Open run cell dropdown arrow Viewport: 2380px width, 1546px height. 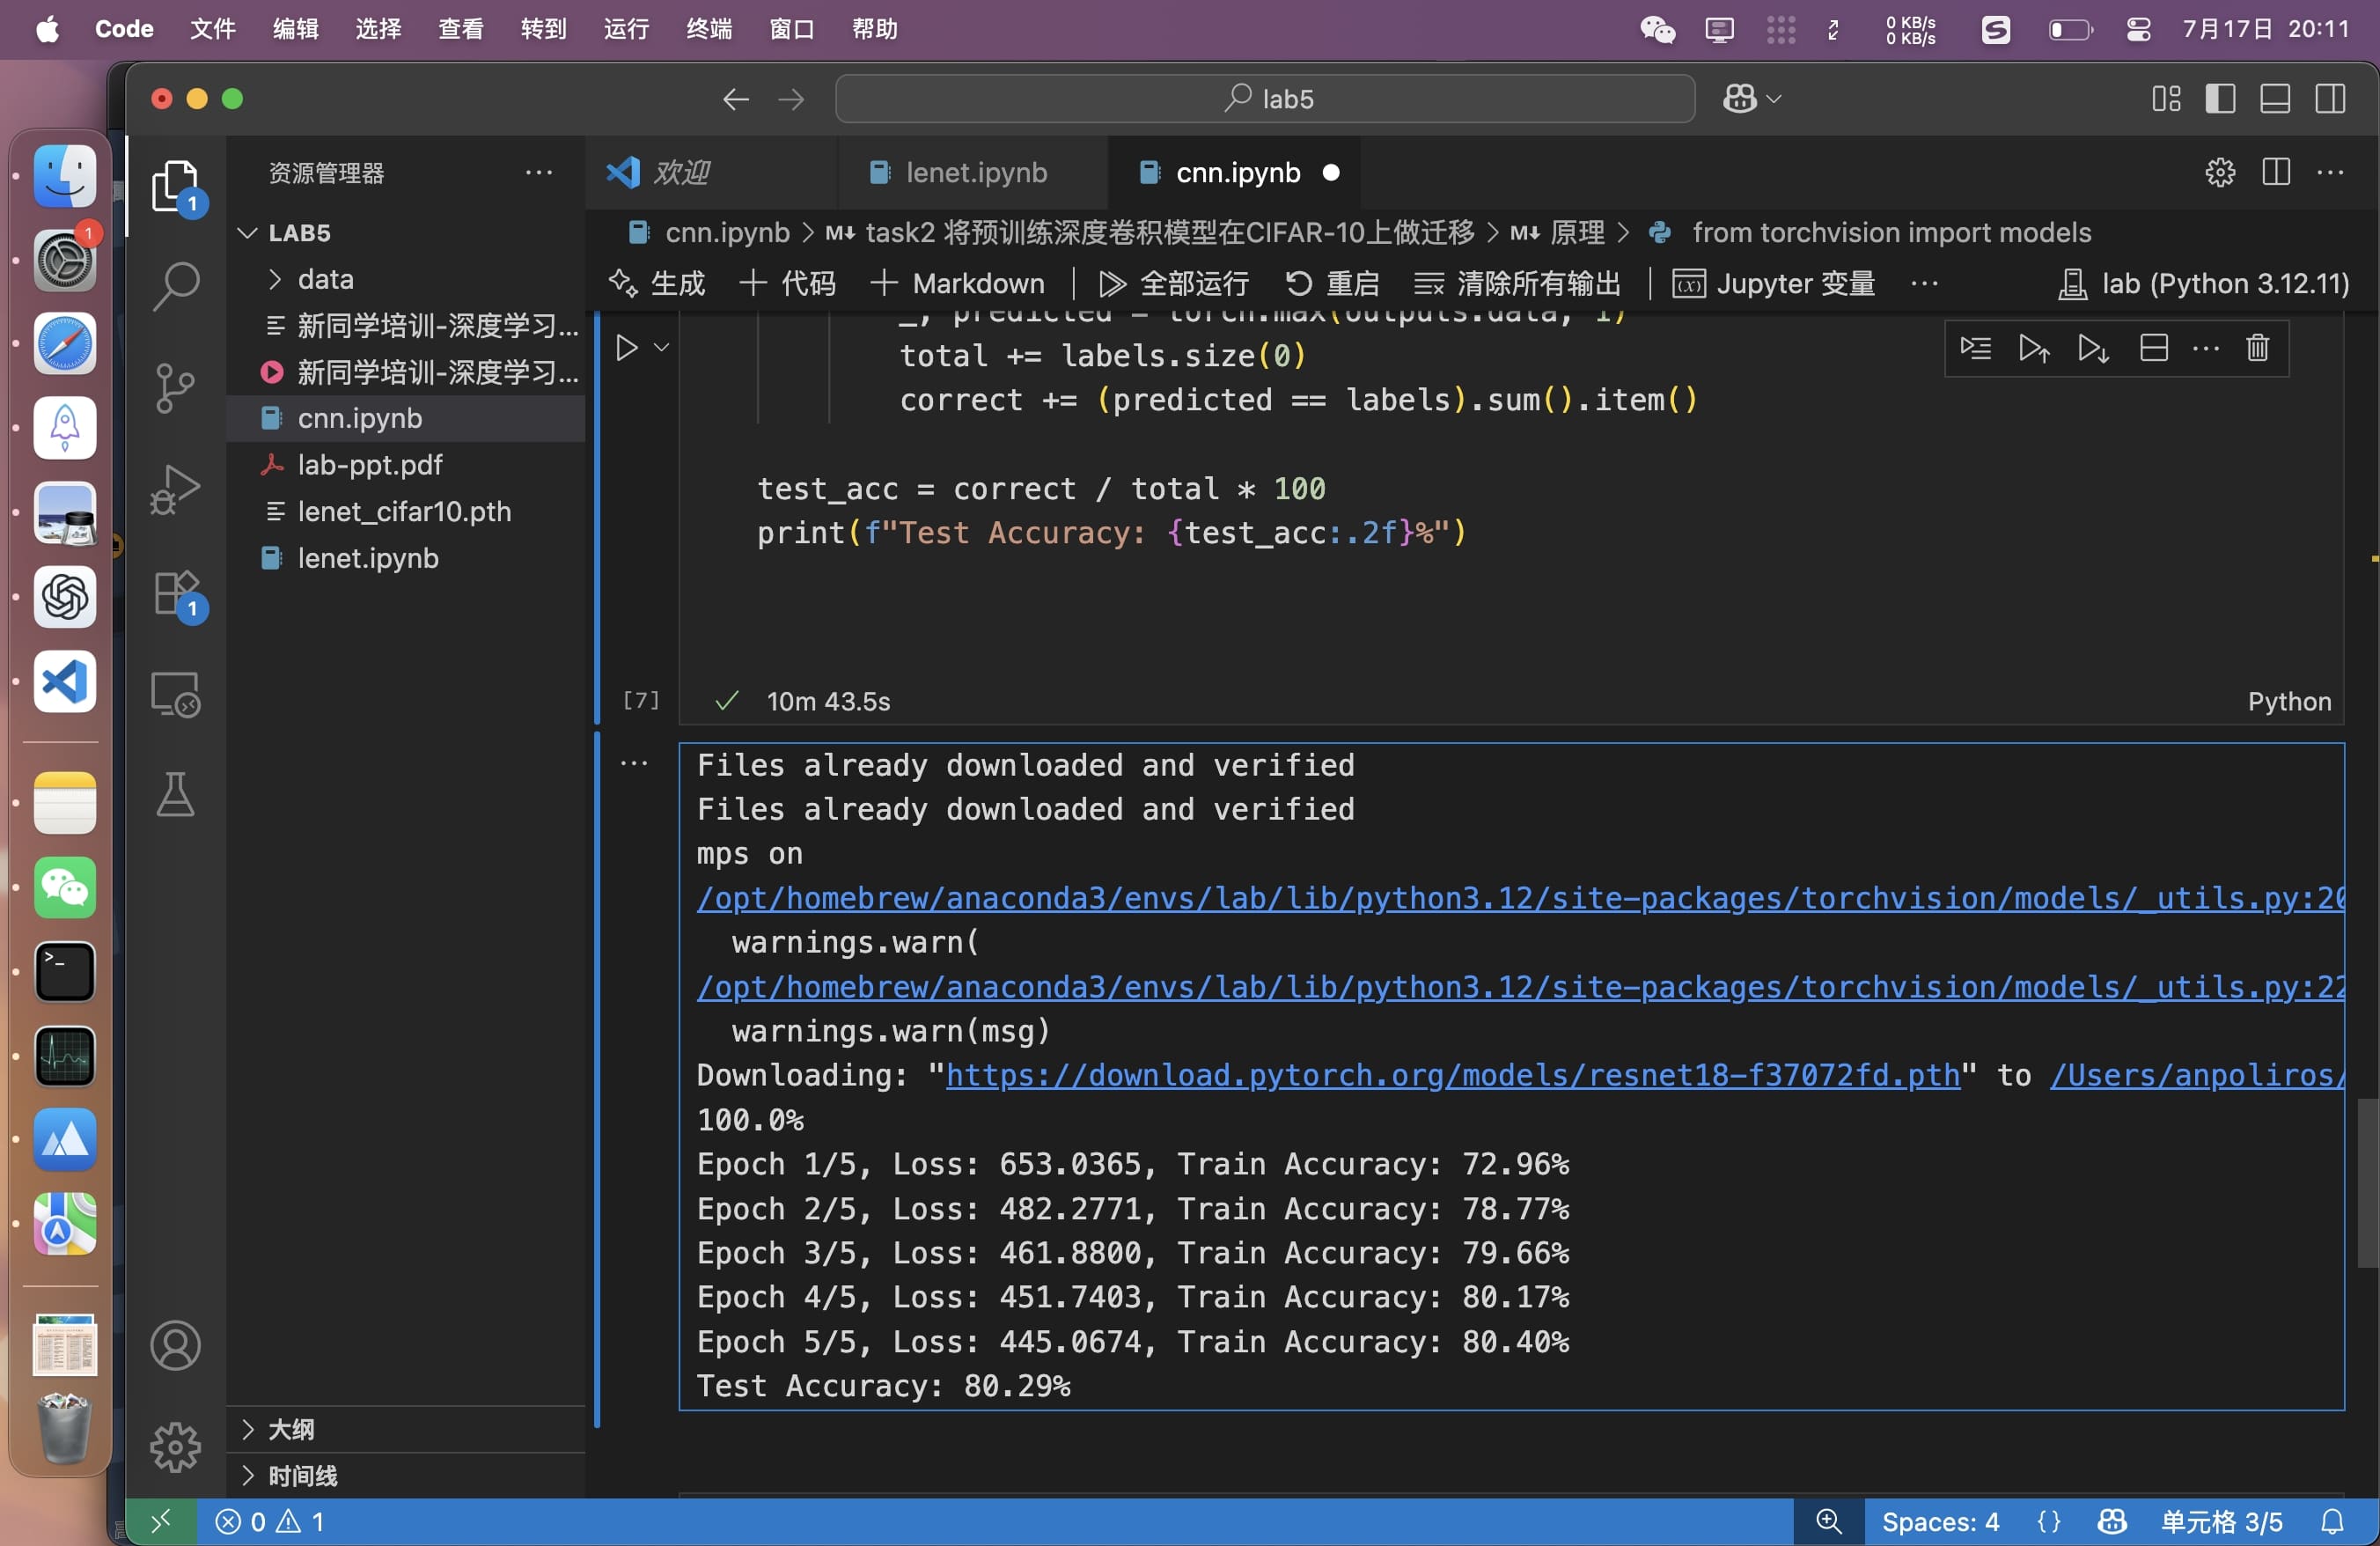661,347
